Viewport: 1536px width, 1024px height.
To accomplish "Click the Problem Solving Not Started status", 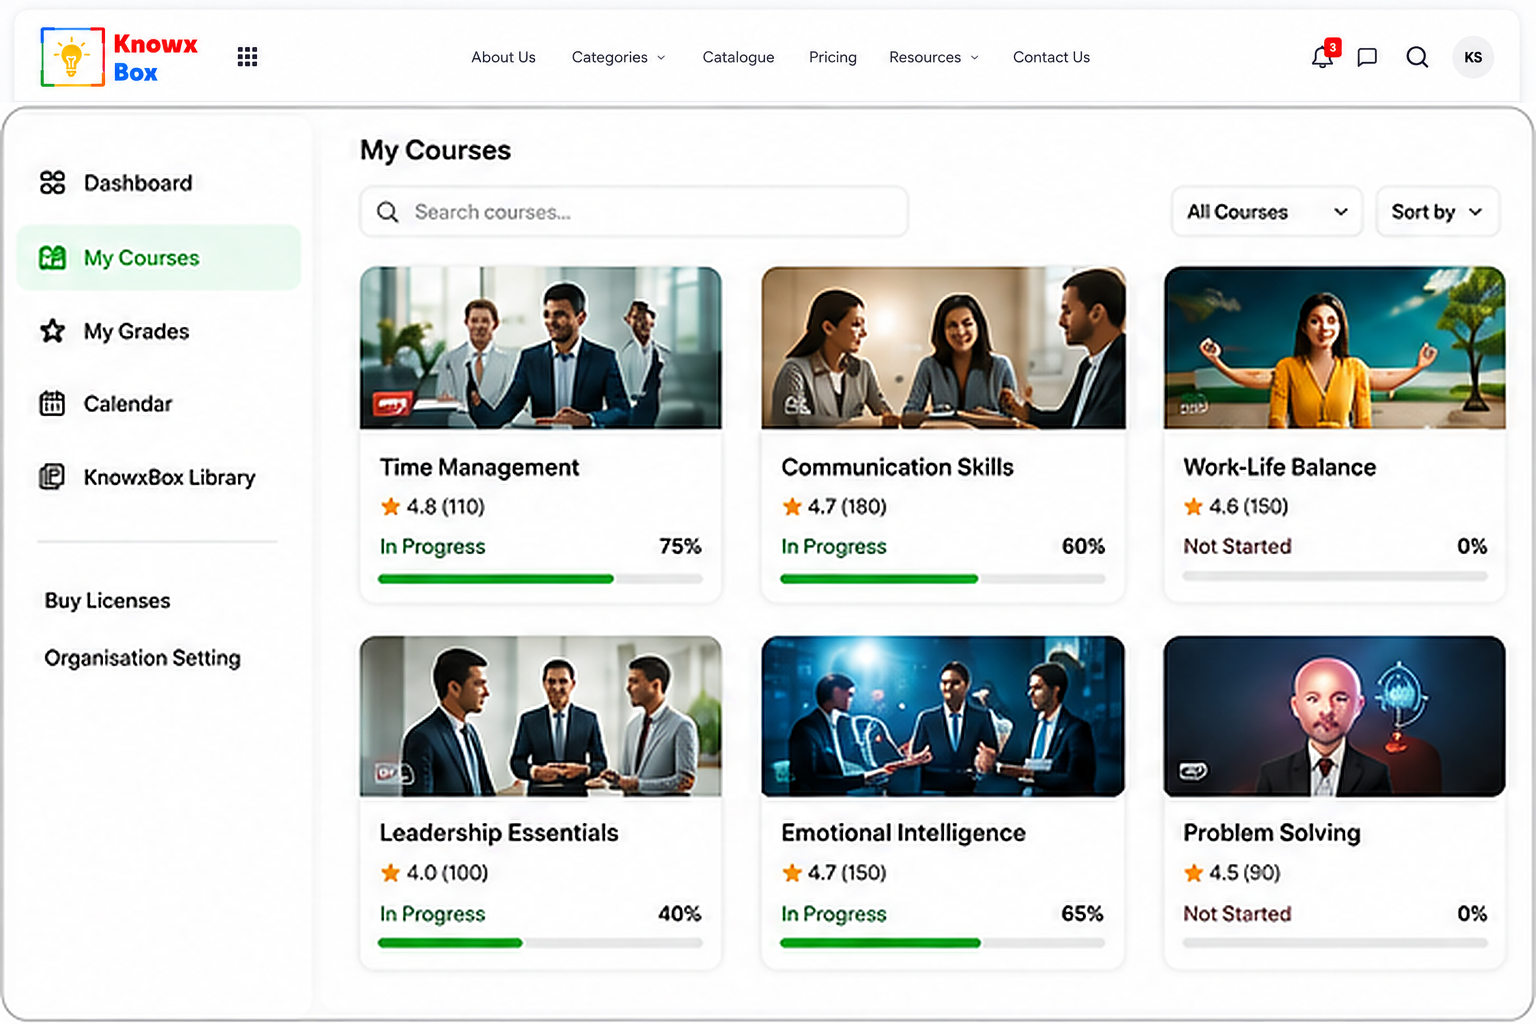I will tap(1237, 913).
